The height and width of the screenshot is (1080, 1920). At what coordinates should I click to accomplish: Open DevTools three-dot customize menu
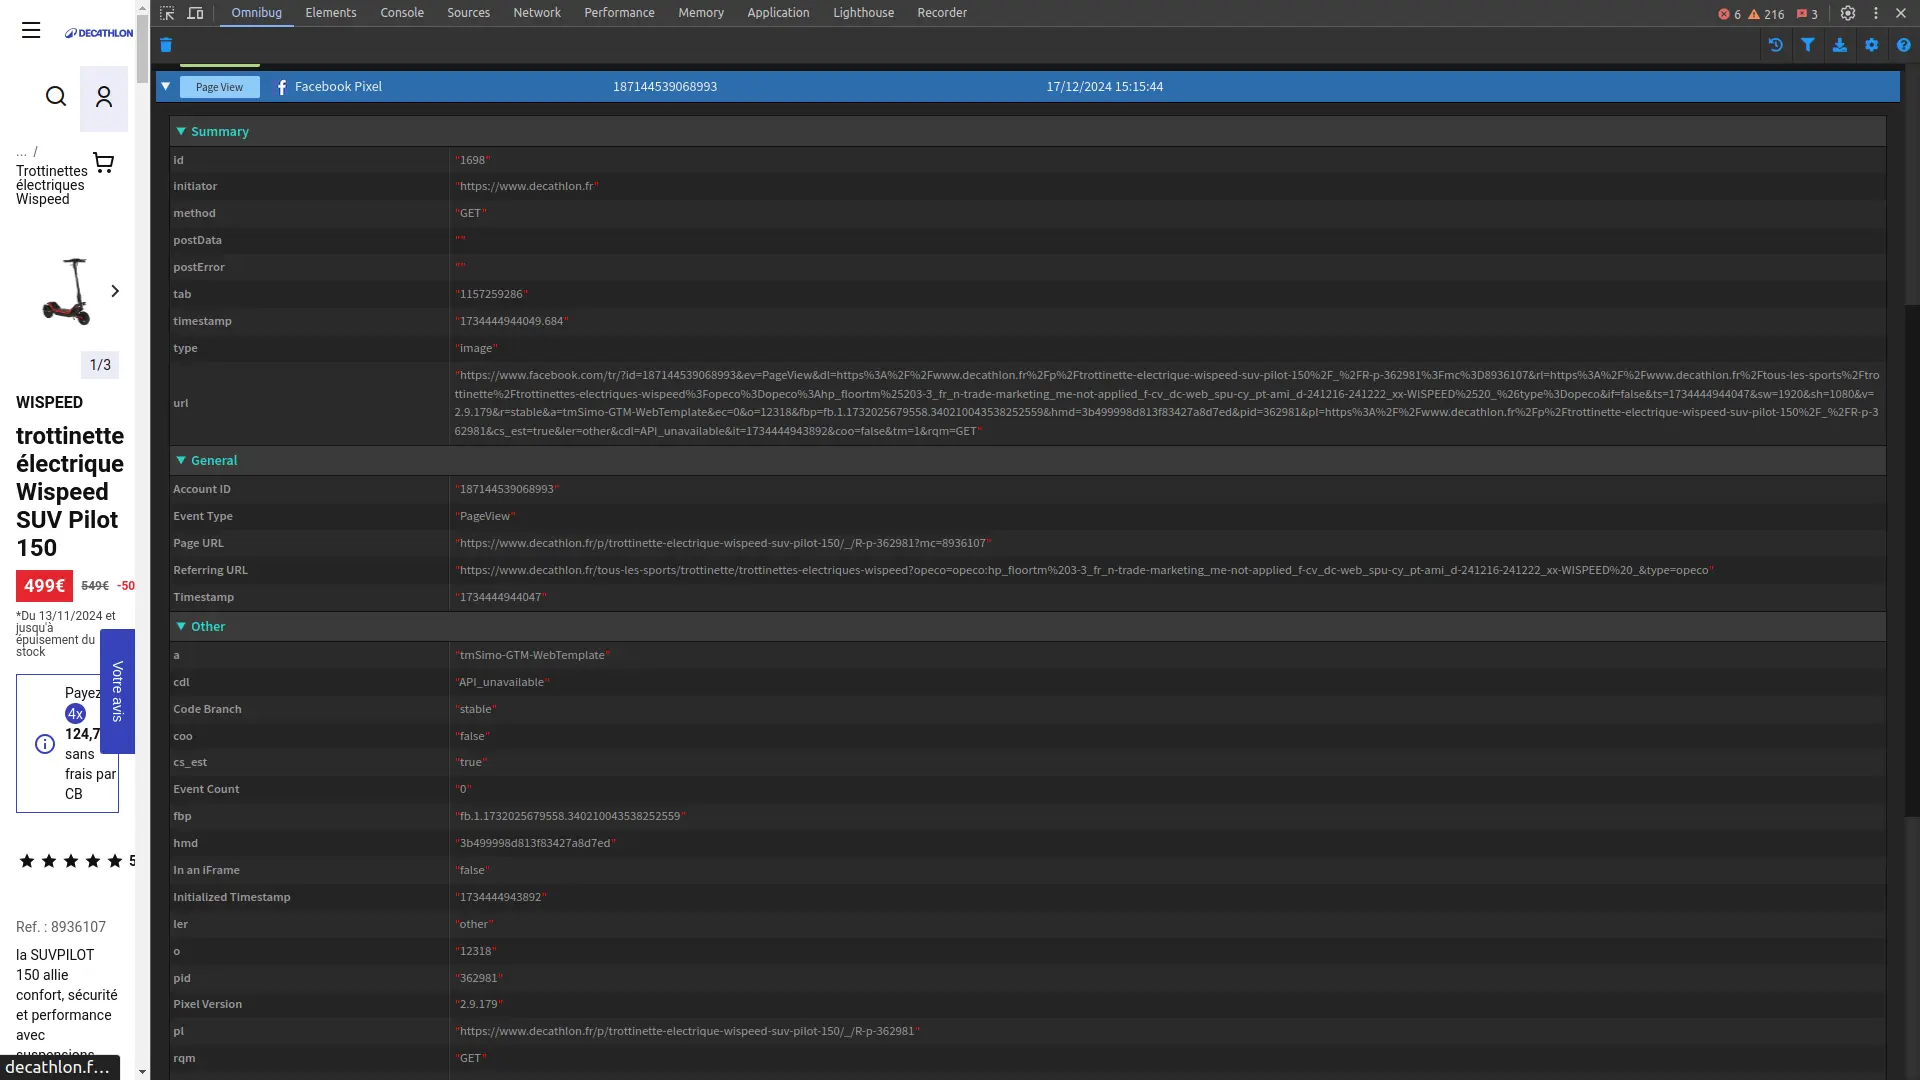1876,13
